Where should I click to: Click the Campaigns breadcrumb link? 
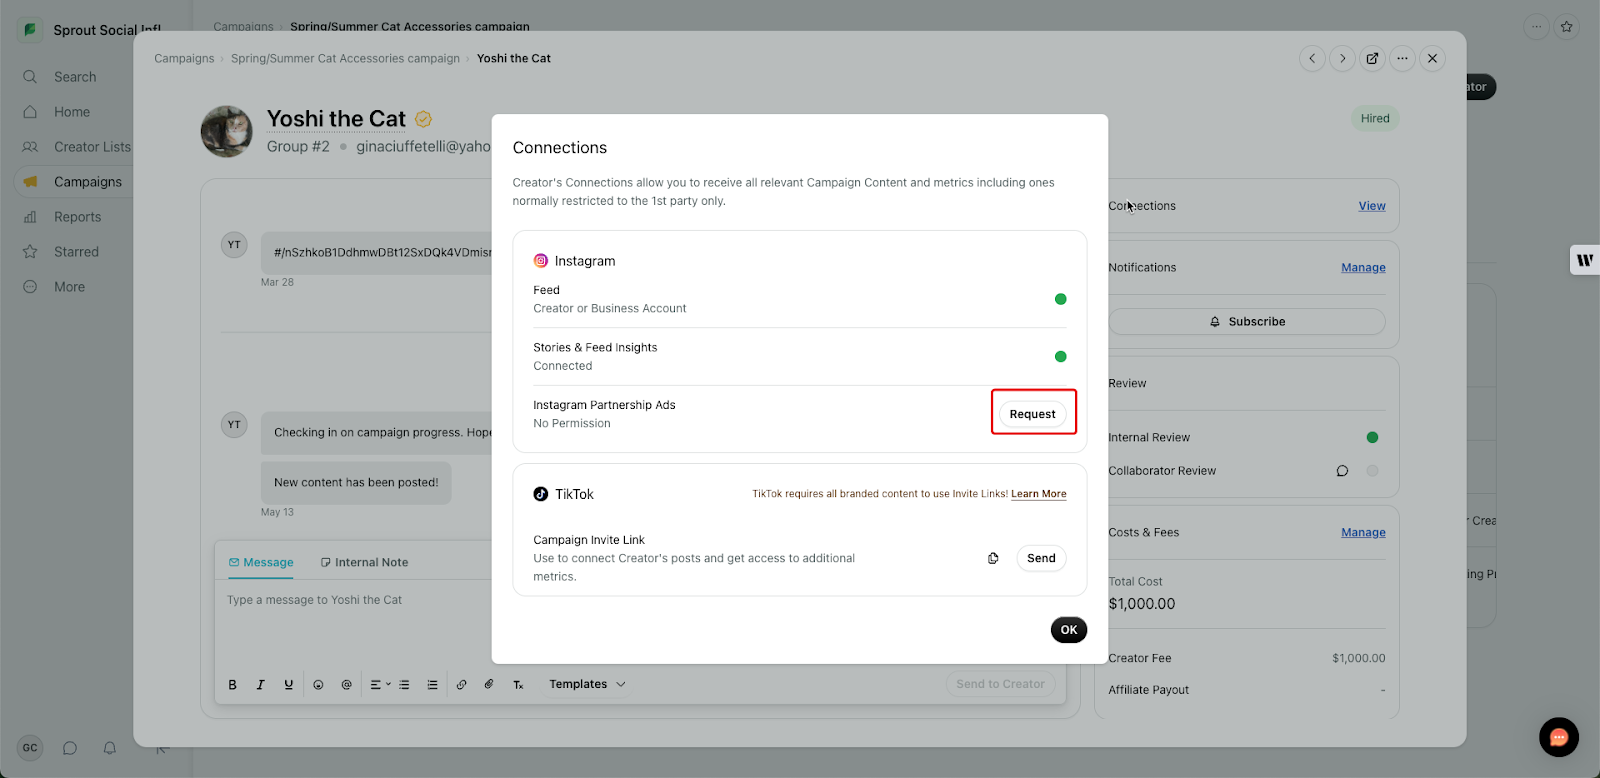pyautogui.click(x=184, y=58)
